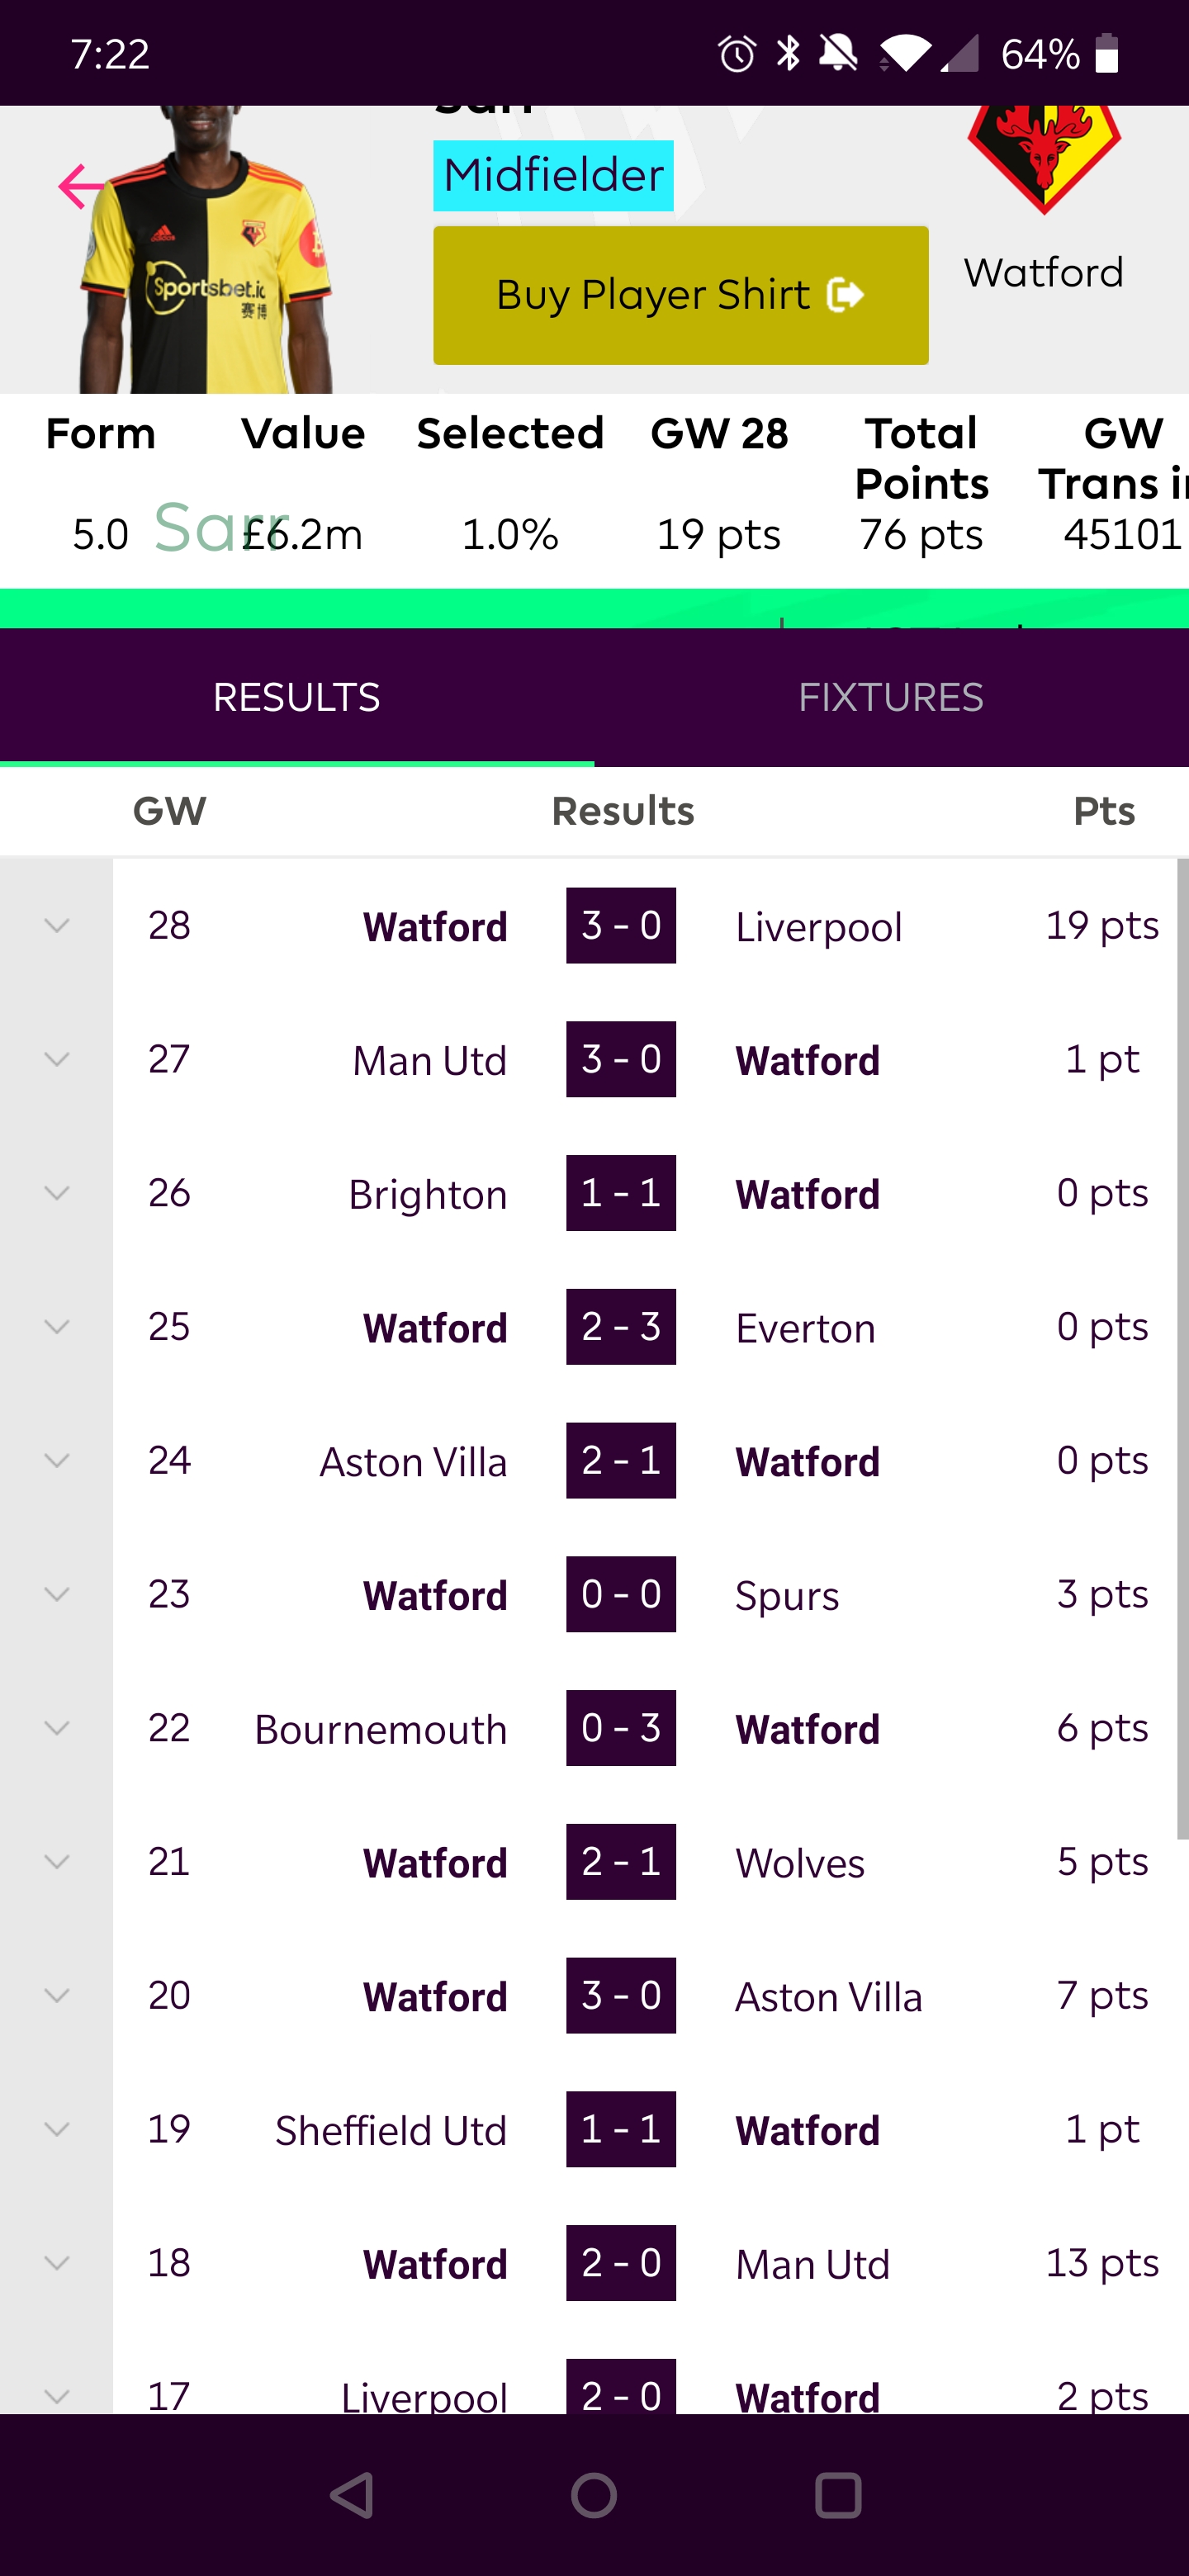Expand the gameweek 22 Bournemouth result row
This screenshot has width=1189, height=2576.
57,1729
